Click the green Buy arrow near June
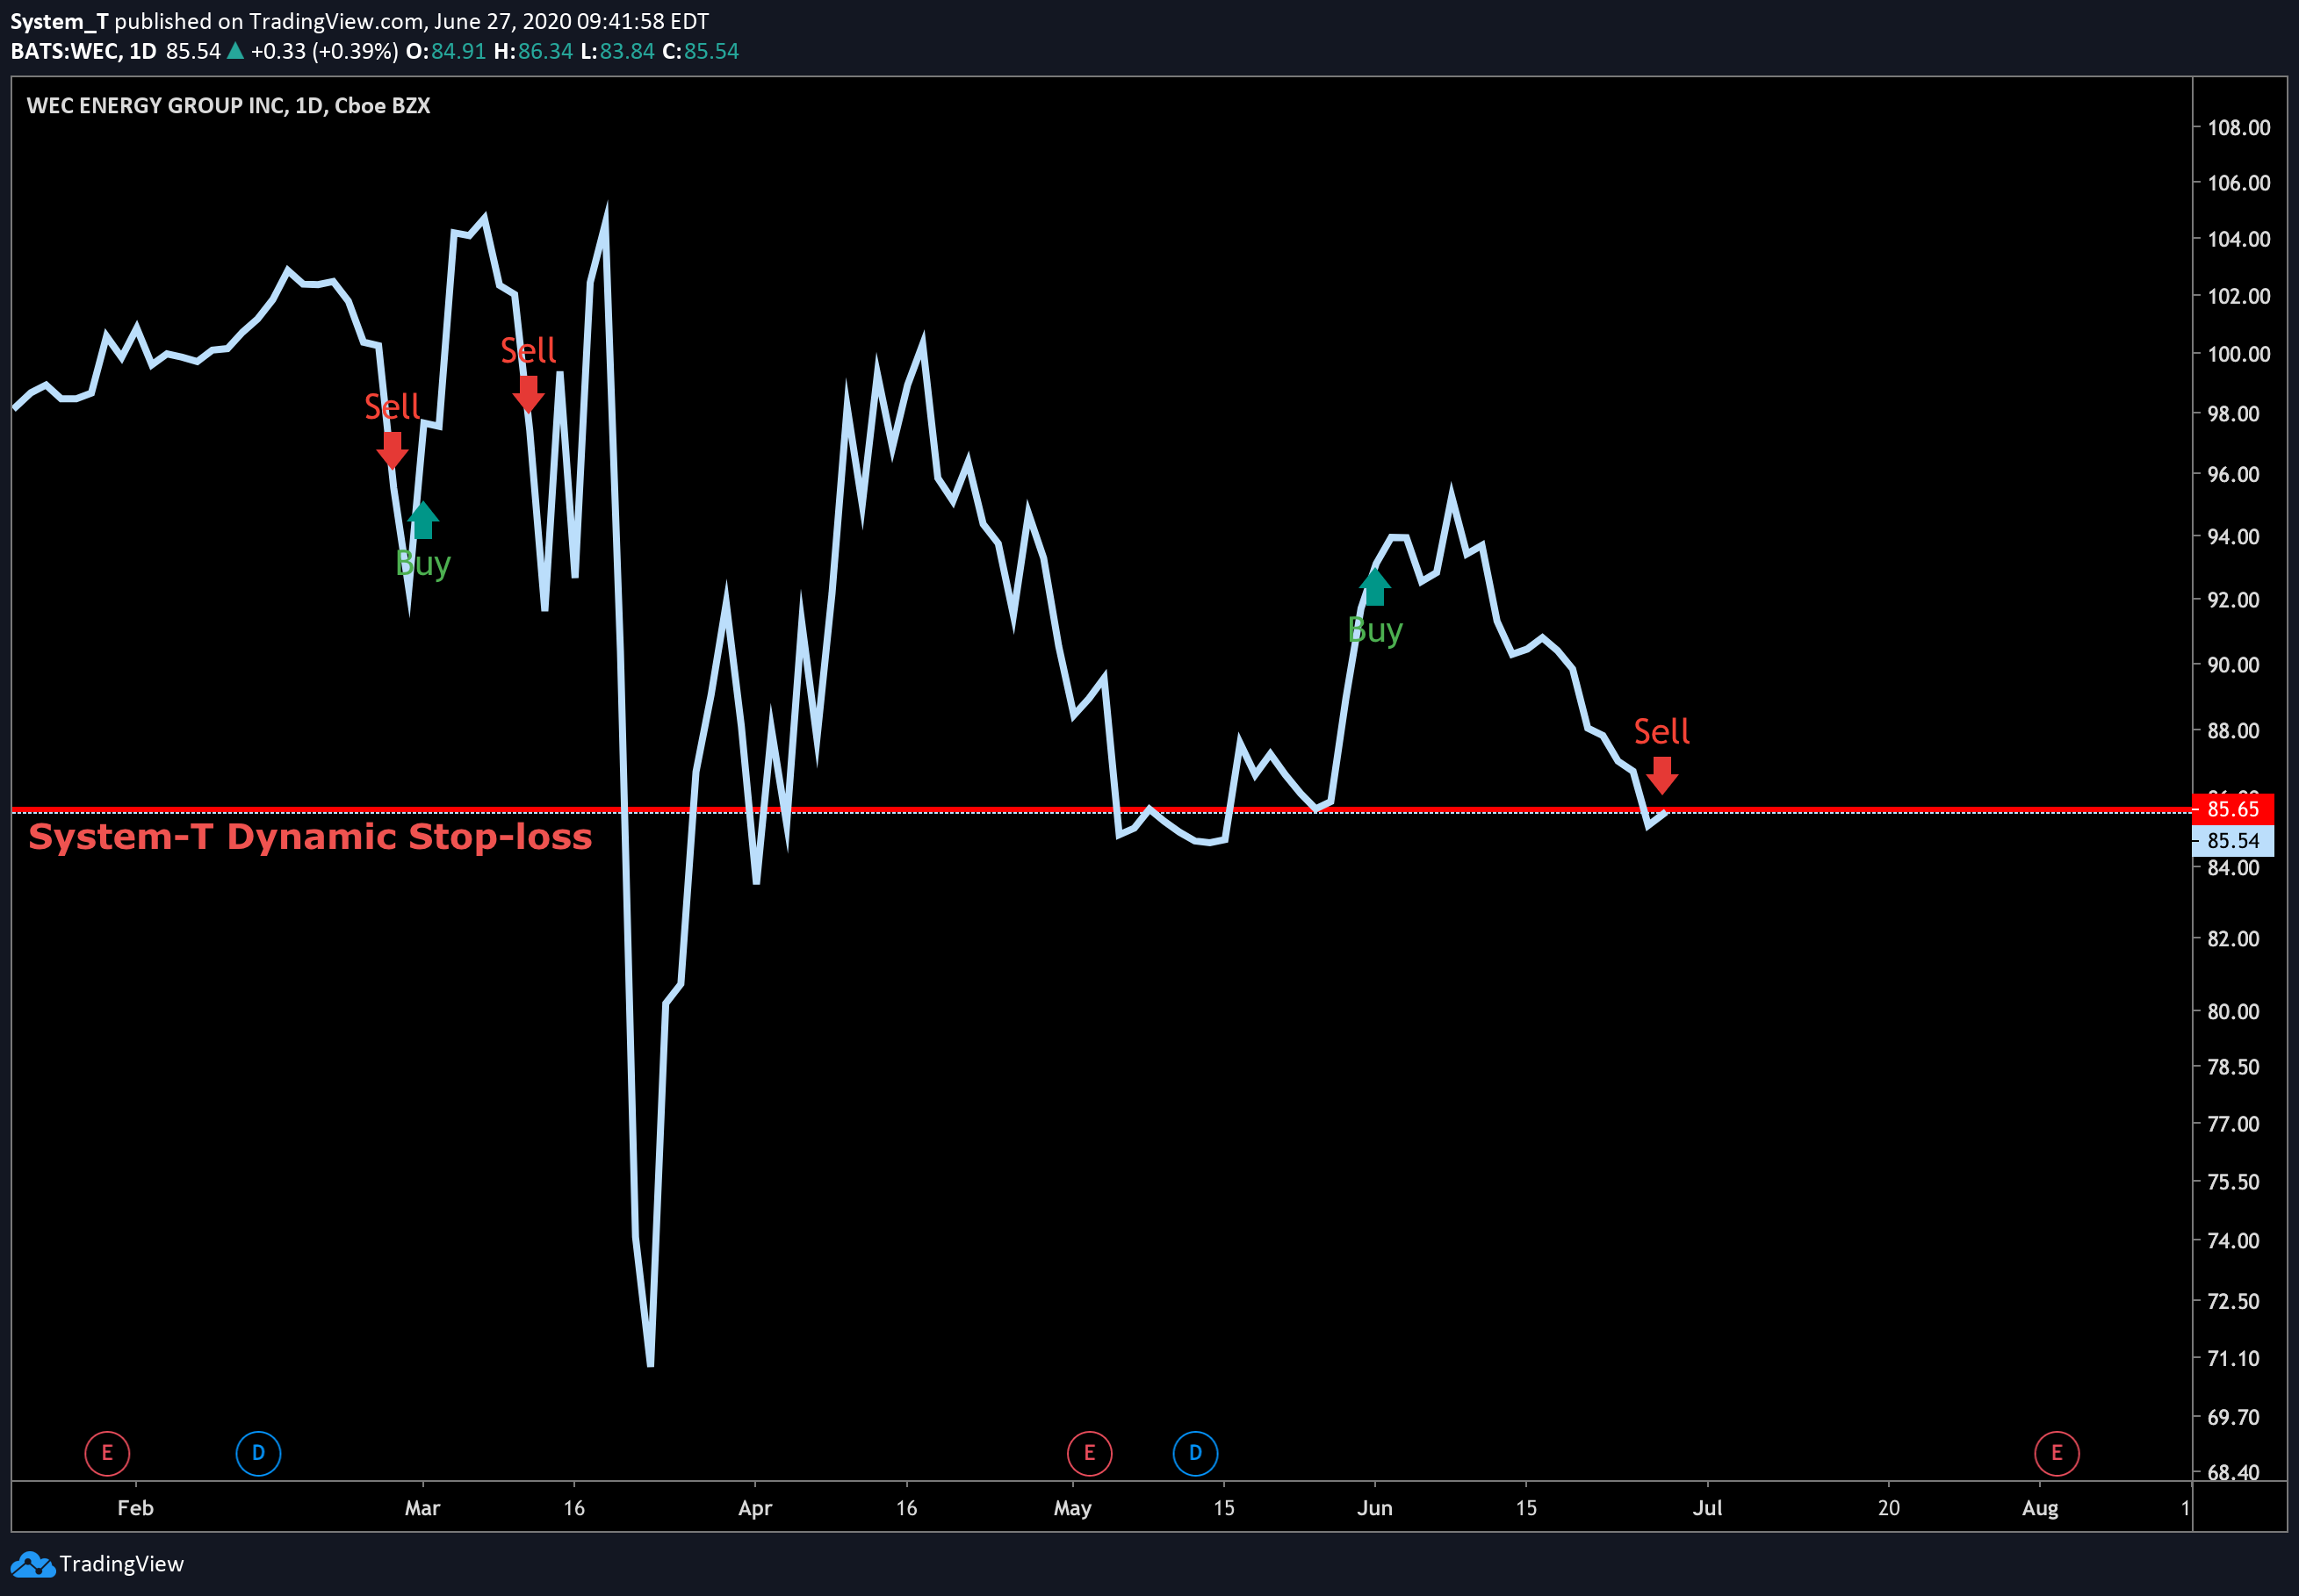The image size is (2299, 1596). (x=1375, y=587)
